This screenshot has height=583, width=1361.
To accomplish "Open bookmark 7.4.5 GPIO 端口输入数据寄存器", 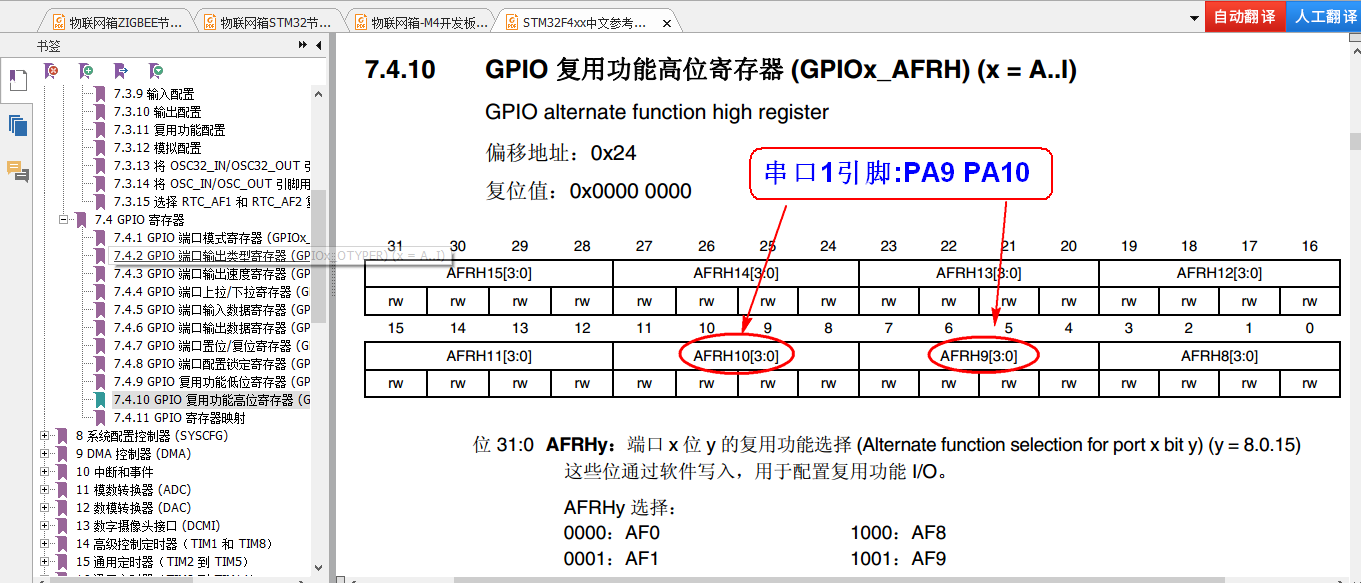I will click(x=211, y=310).
